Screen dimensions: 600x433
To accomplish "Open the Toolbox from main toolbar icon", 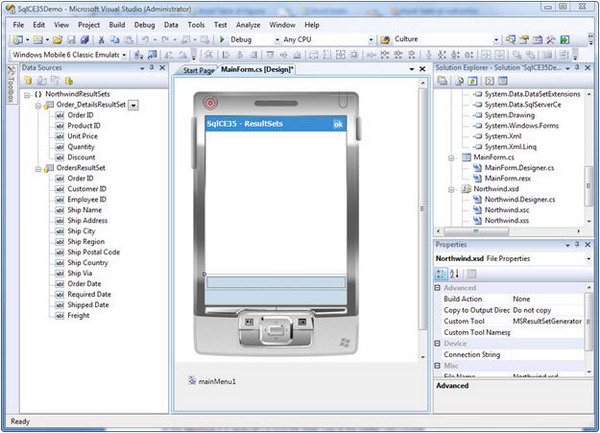I will [551, 39].
